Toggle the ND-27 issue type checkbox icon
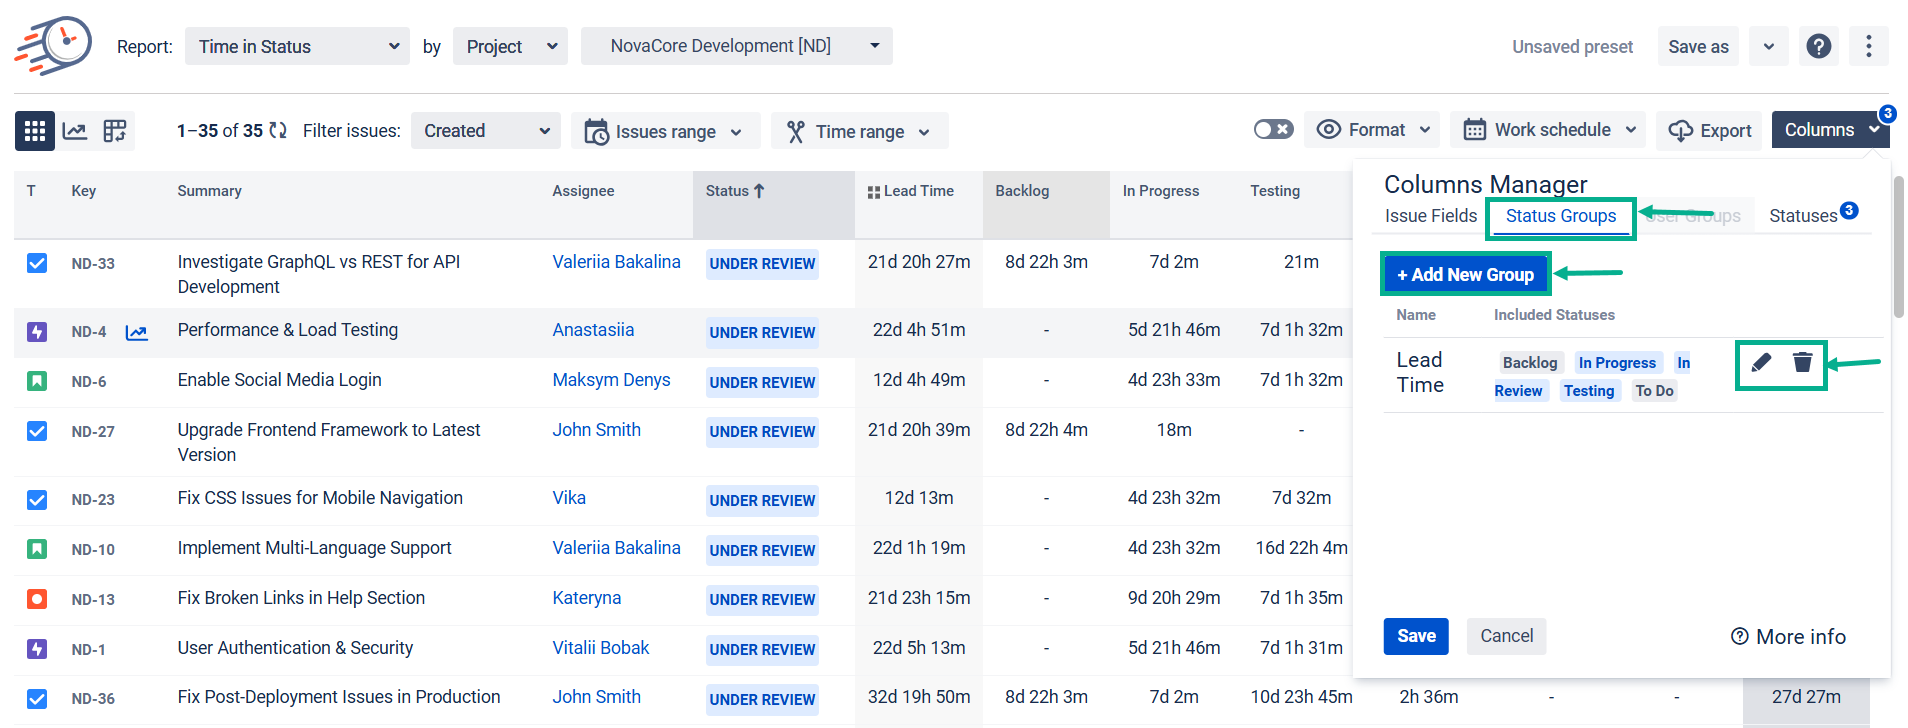This screenshot has height=728, width=1908. pyautogui.click(x=37, y=431)
